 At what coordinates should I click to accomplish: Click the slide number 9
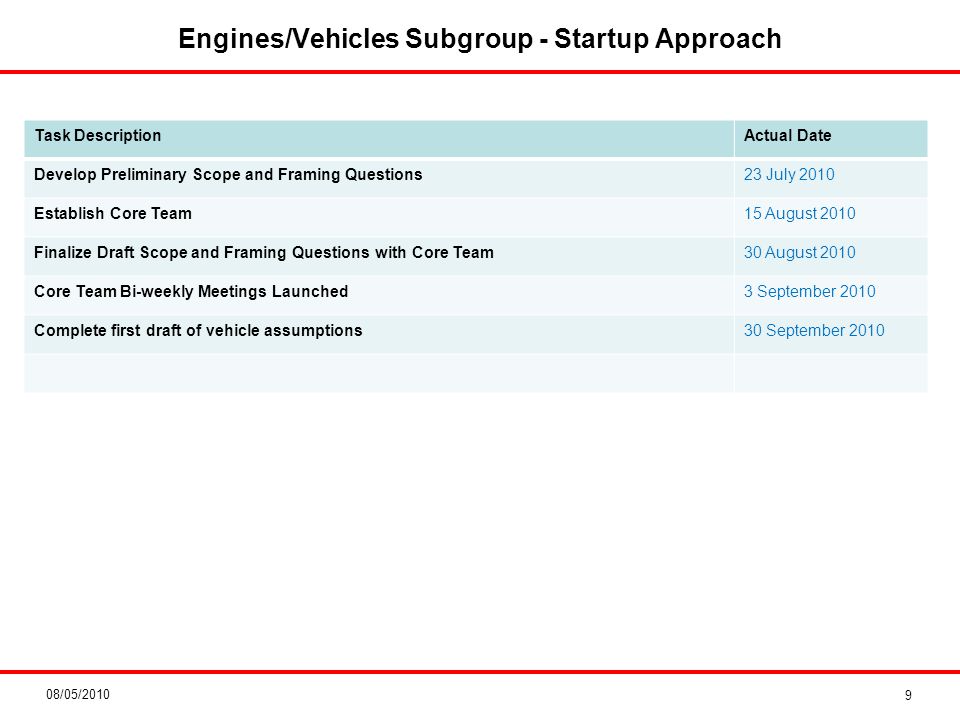(x=908, y=695)
